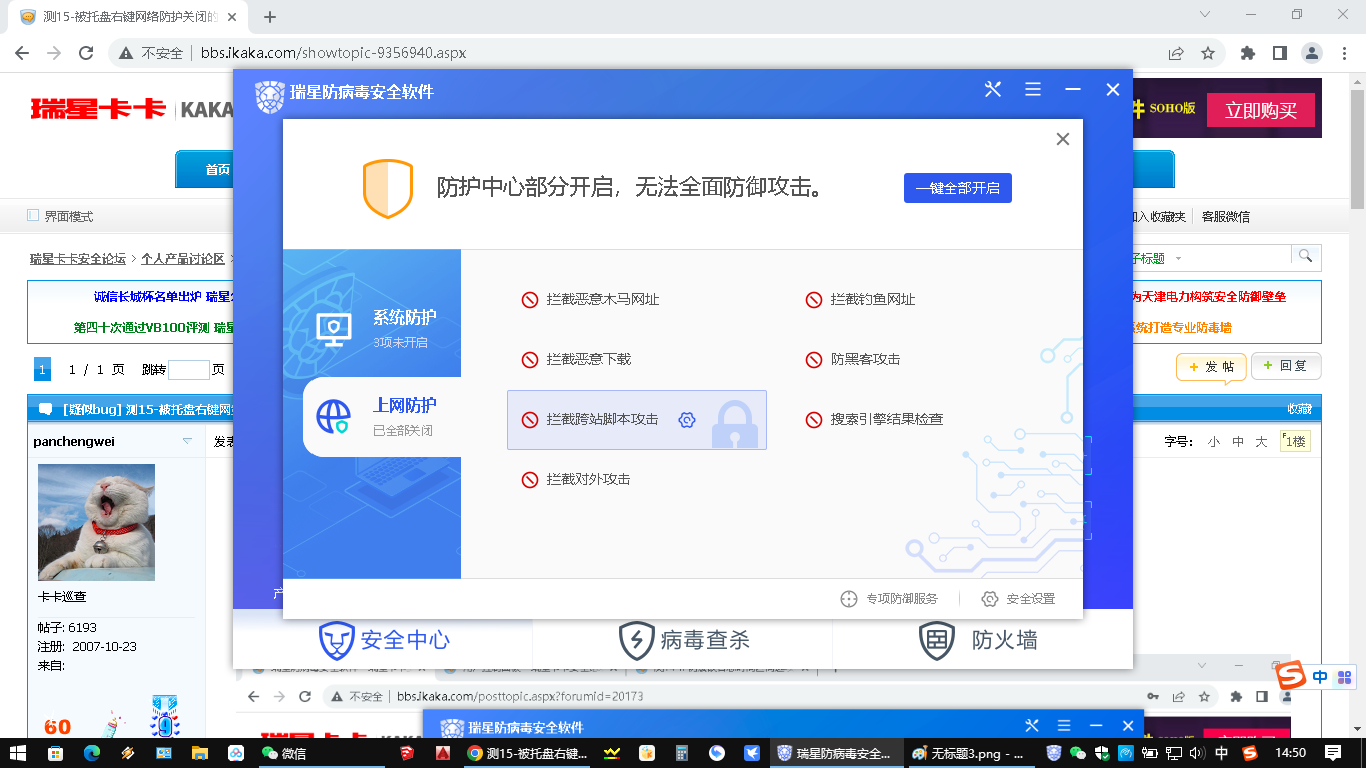This screenshot has height=768, width=1366.
Task: Open a new Chrome tab
Action: [x=269, y=17]
